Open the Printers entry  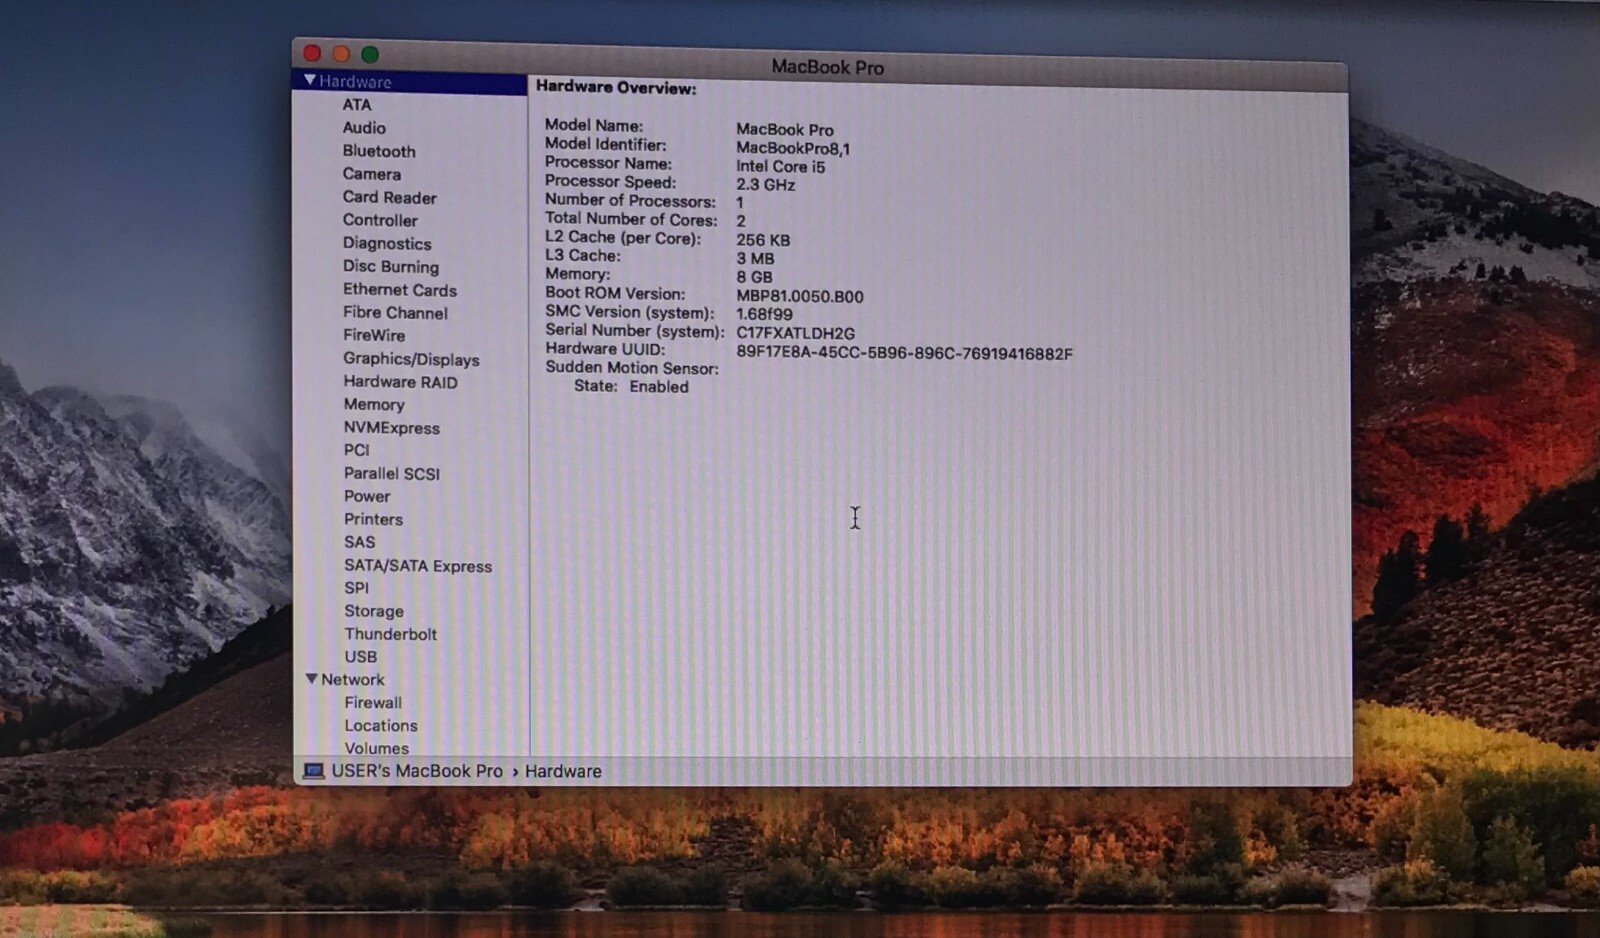tap(374, 519)
